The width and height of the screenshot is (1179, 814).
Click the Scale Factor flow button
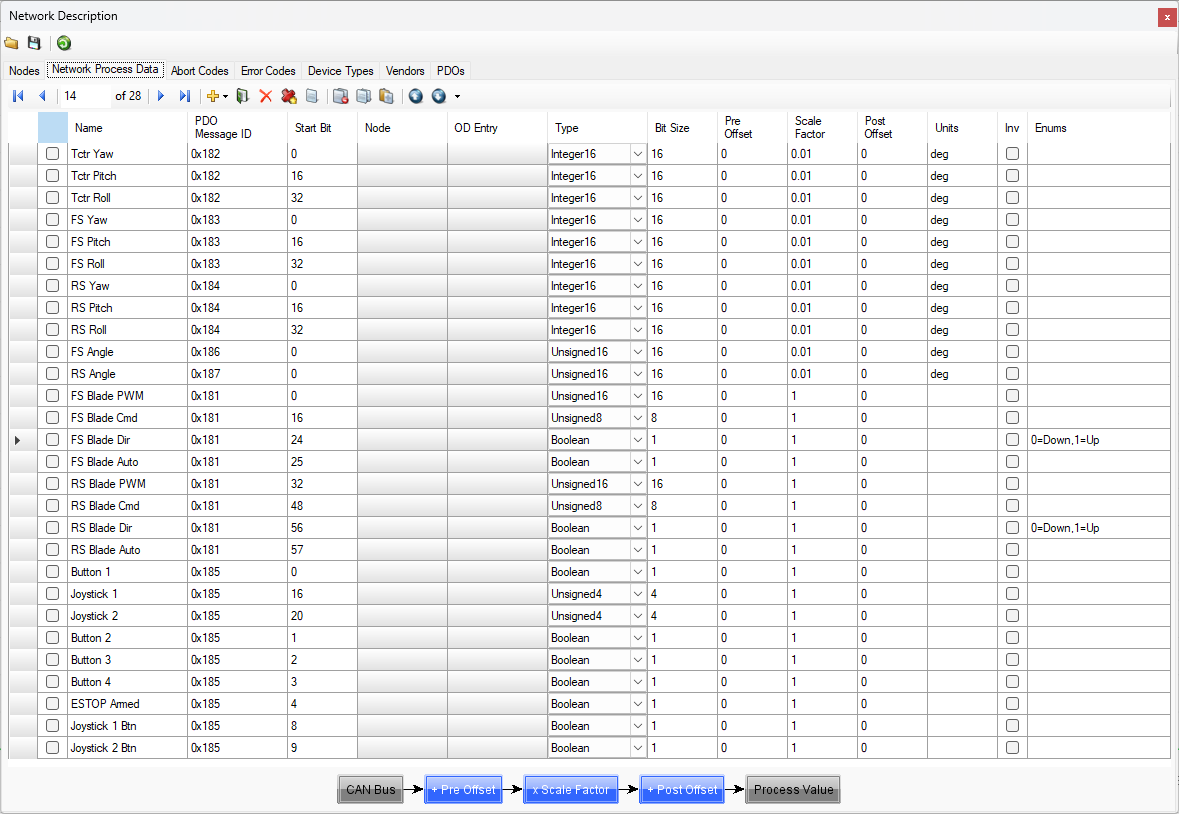tap(570, 790)
